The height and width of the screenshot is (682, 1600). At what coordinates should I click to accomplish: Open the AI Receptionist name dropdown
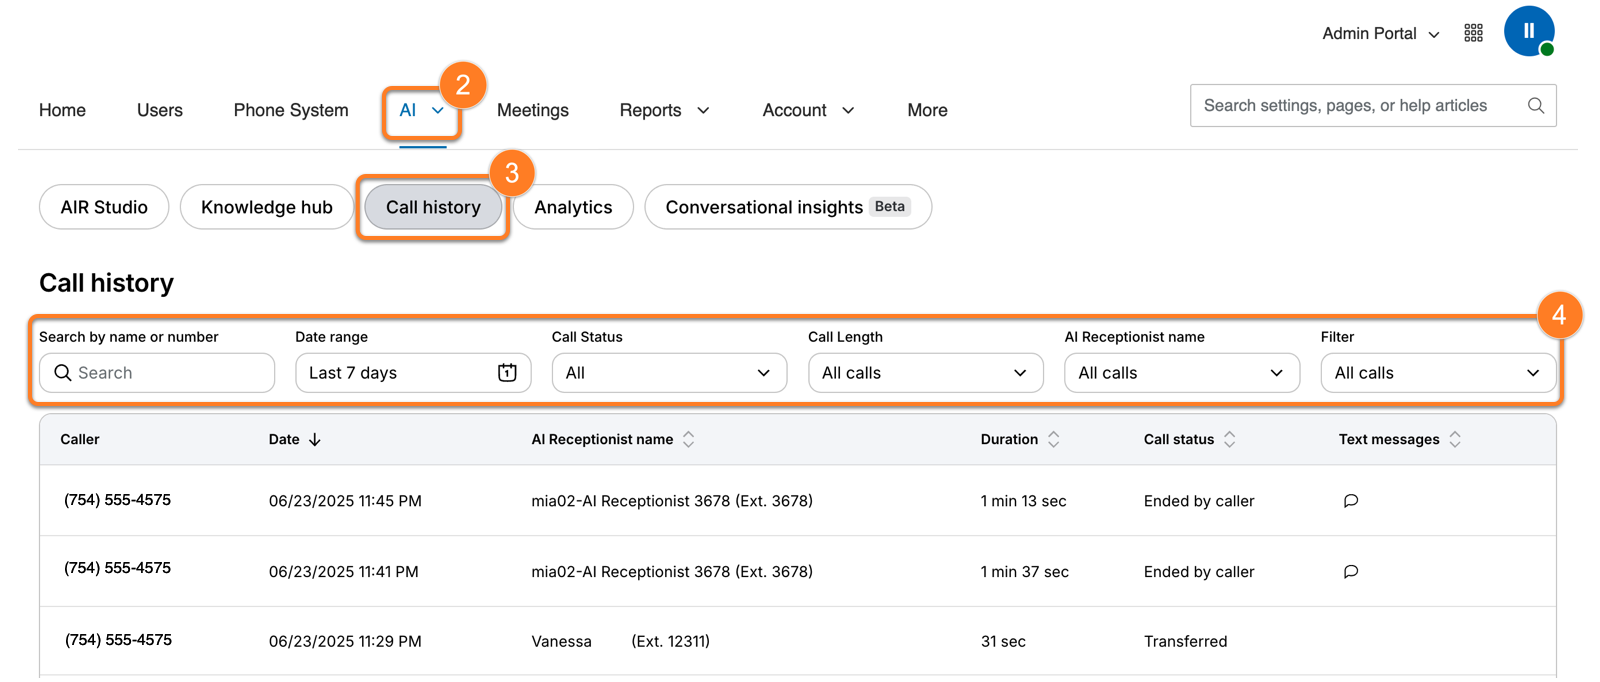pos(1181,373)
